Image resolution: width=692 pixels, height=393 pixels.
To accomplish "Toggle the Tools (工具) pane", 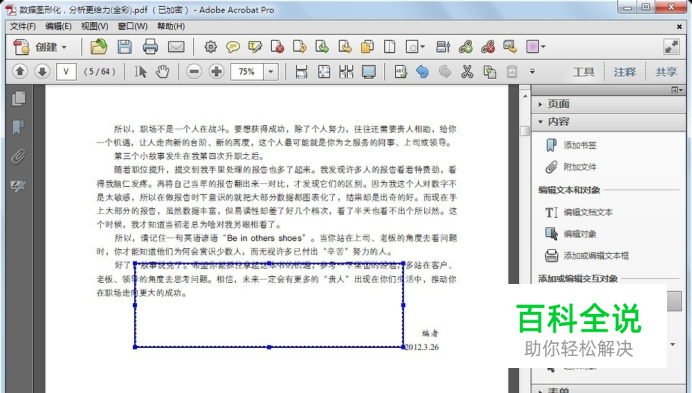I will point(583,72).
